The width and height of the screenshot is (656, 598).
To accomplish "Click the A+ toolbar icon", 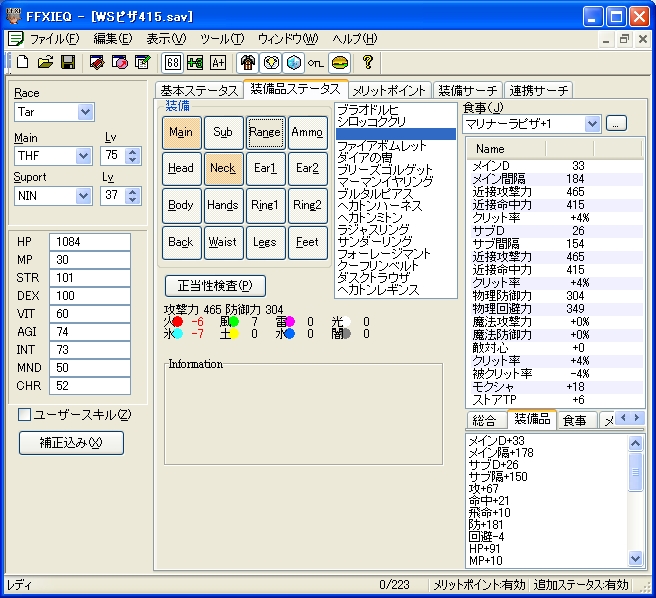I will pyautogui.click(x=218, y=62).
